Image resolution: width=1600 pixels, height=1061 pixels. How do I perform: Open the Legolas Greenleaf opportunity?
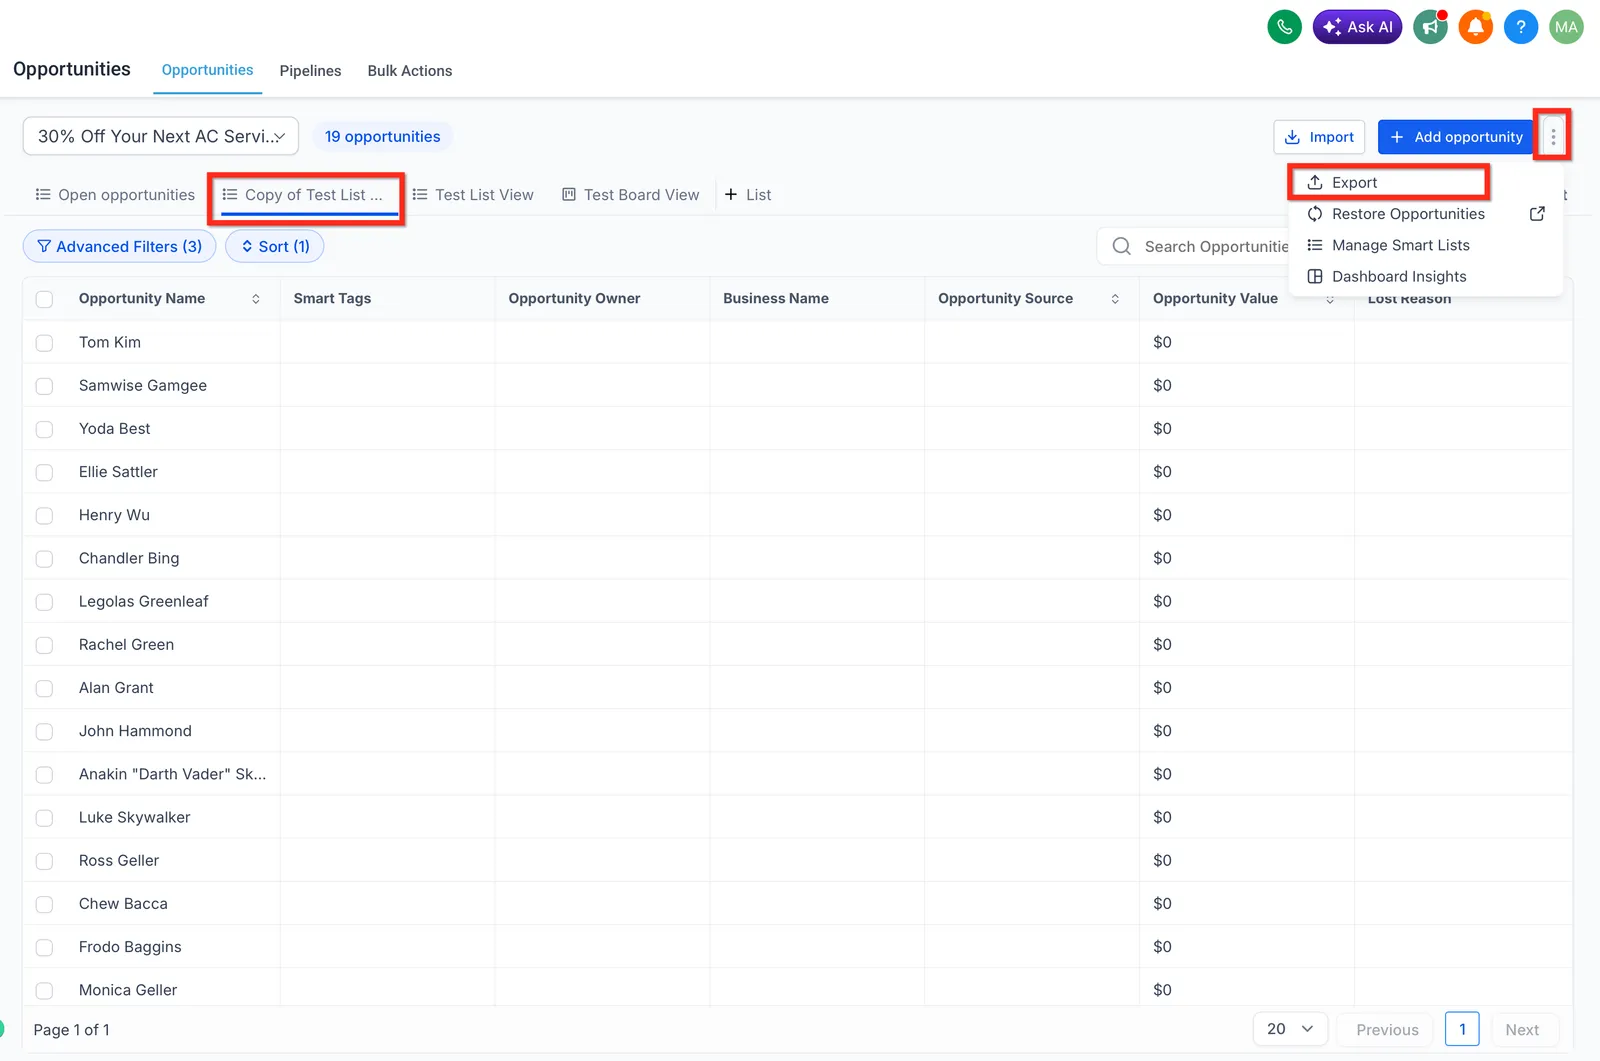(x=144, y=601)
